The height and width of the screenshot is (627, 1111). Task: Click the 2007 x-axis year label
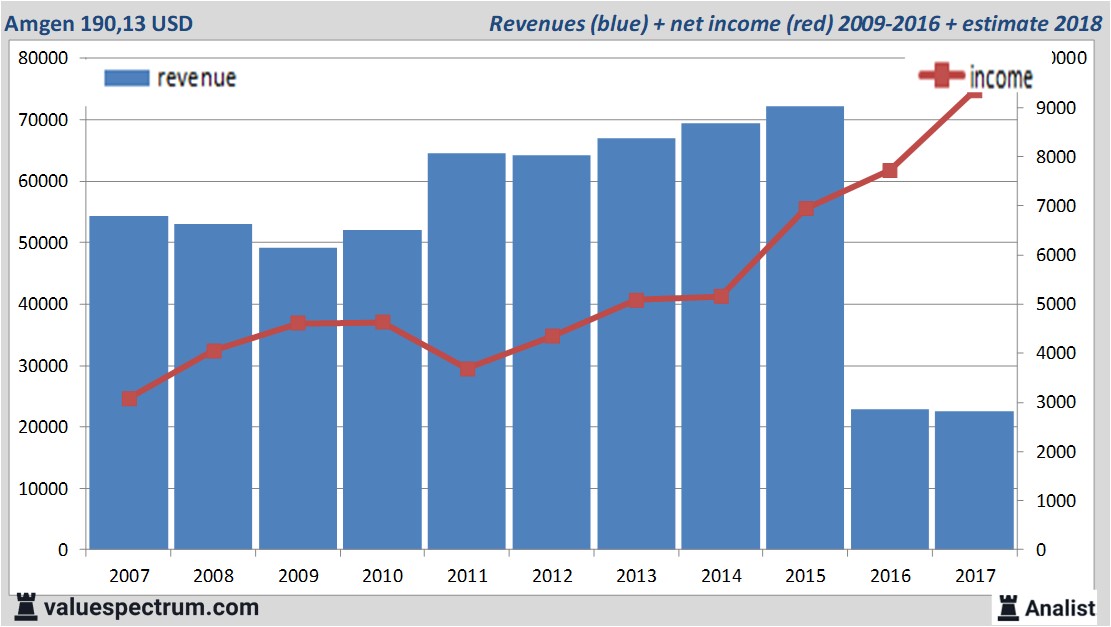129,575
